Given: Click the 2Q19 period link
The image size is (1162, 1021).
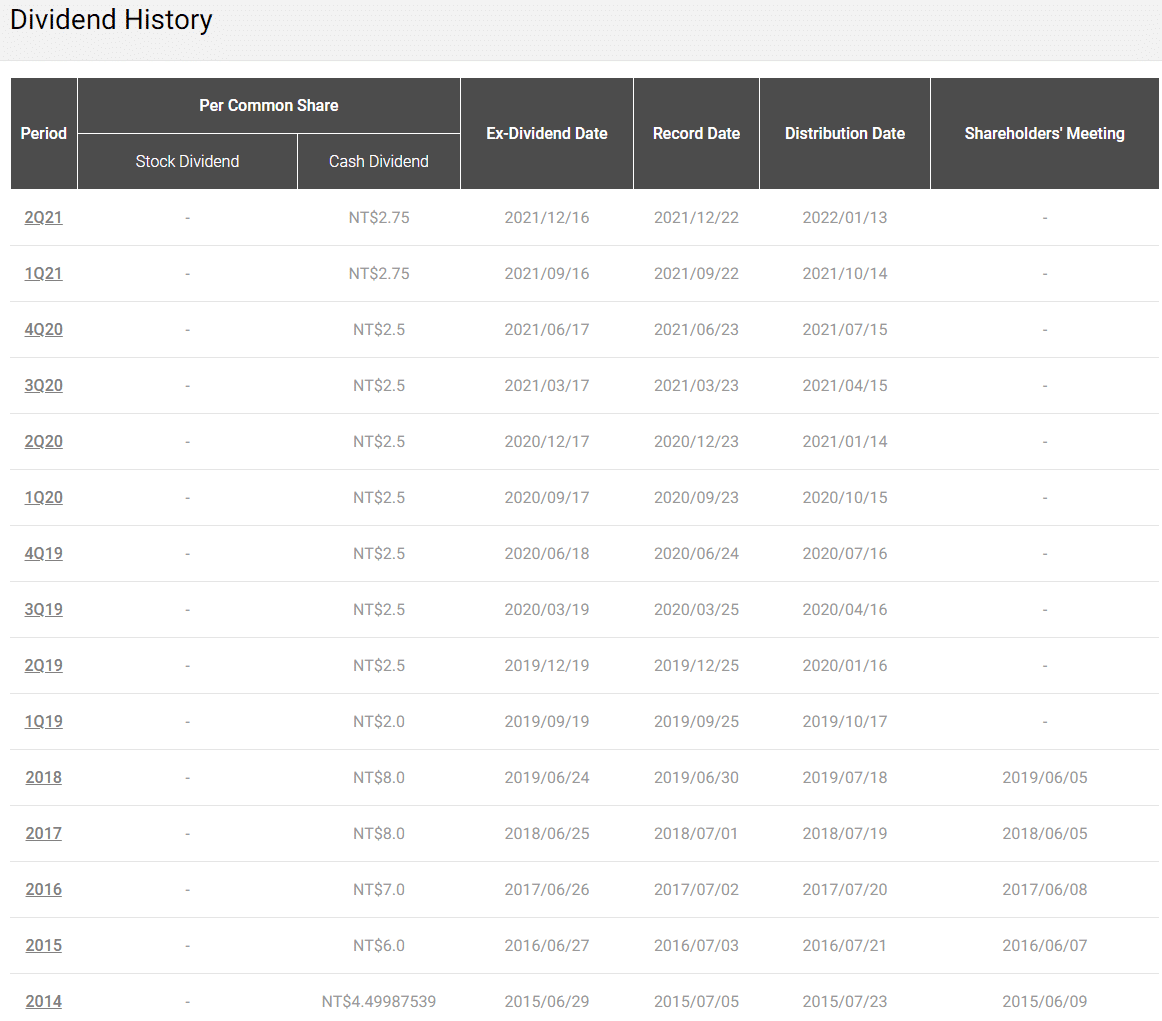Looking at the screenshot, I should coord(43,665).
